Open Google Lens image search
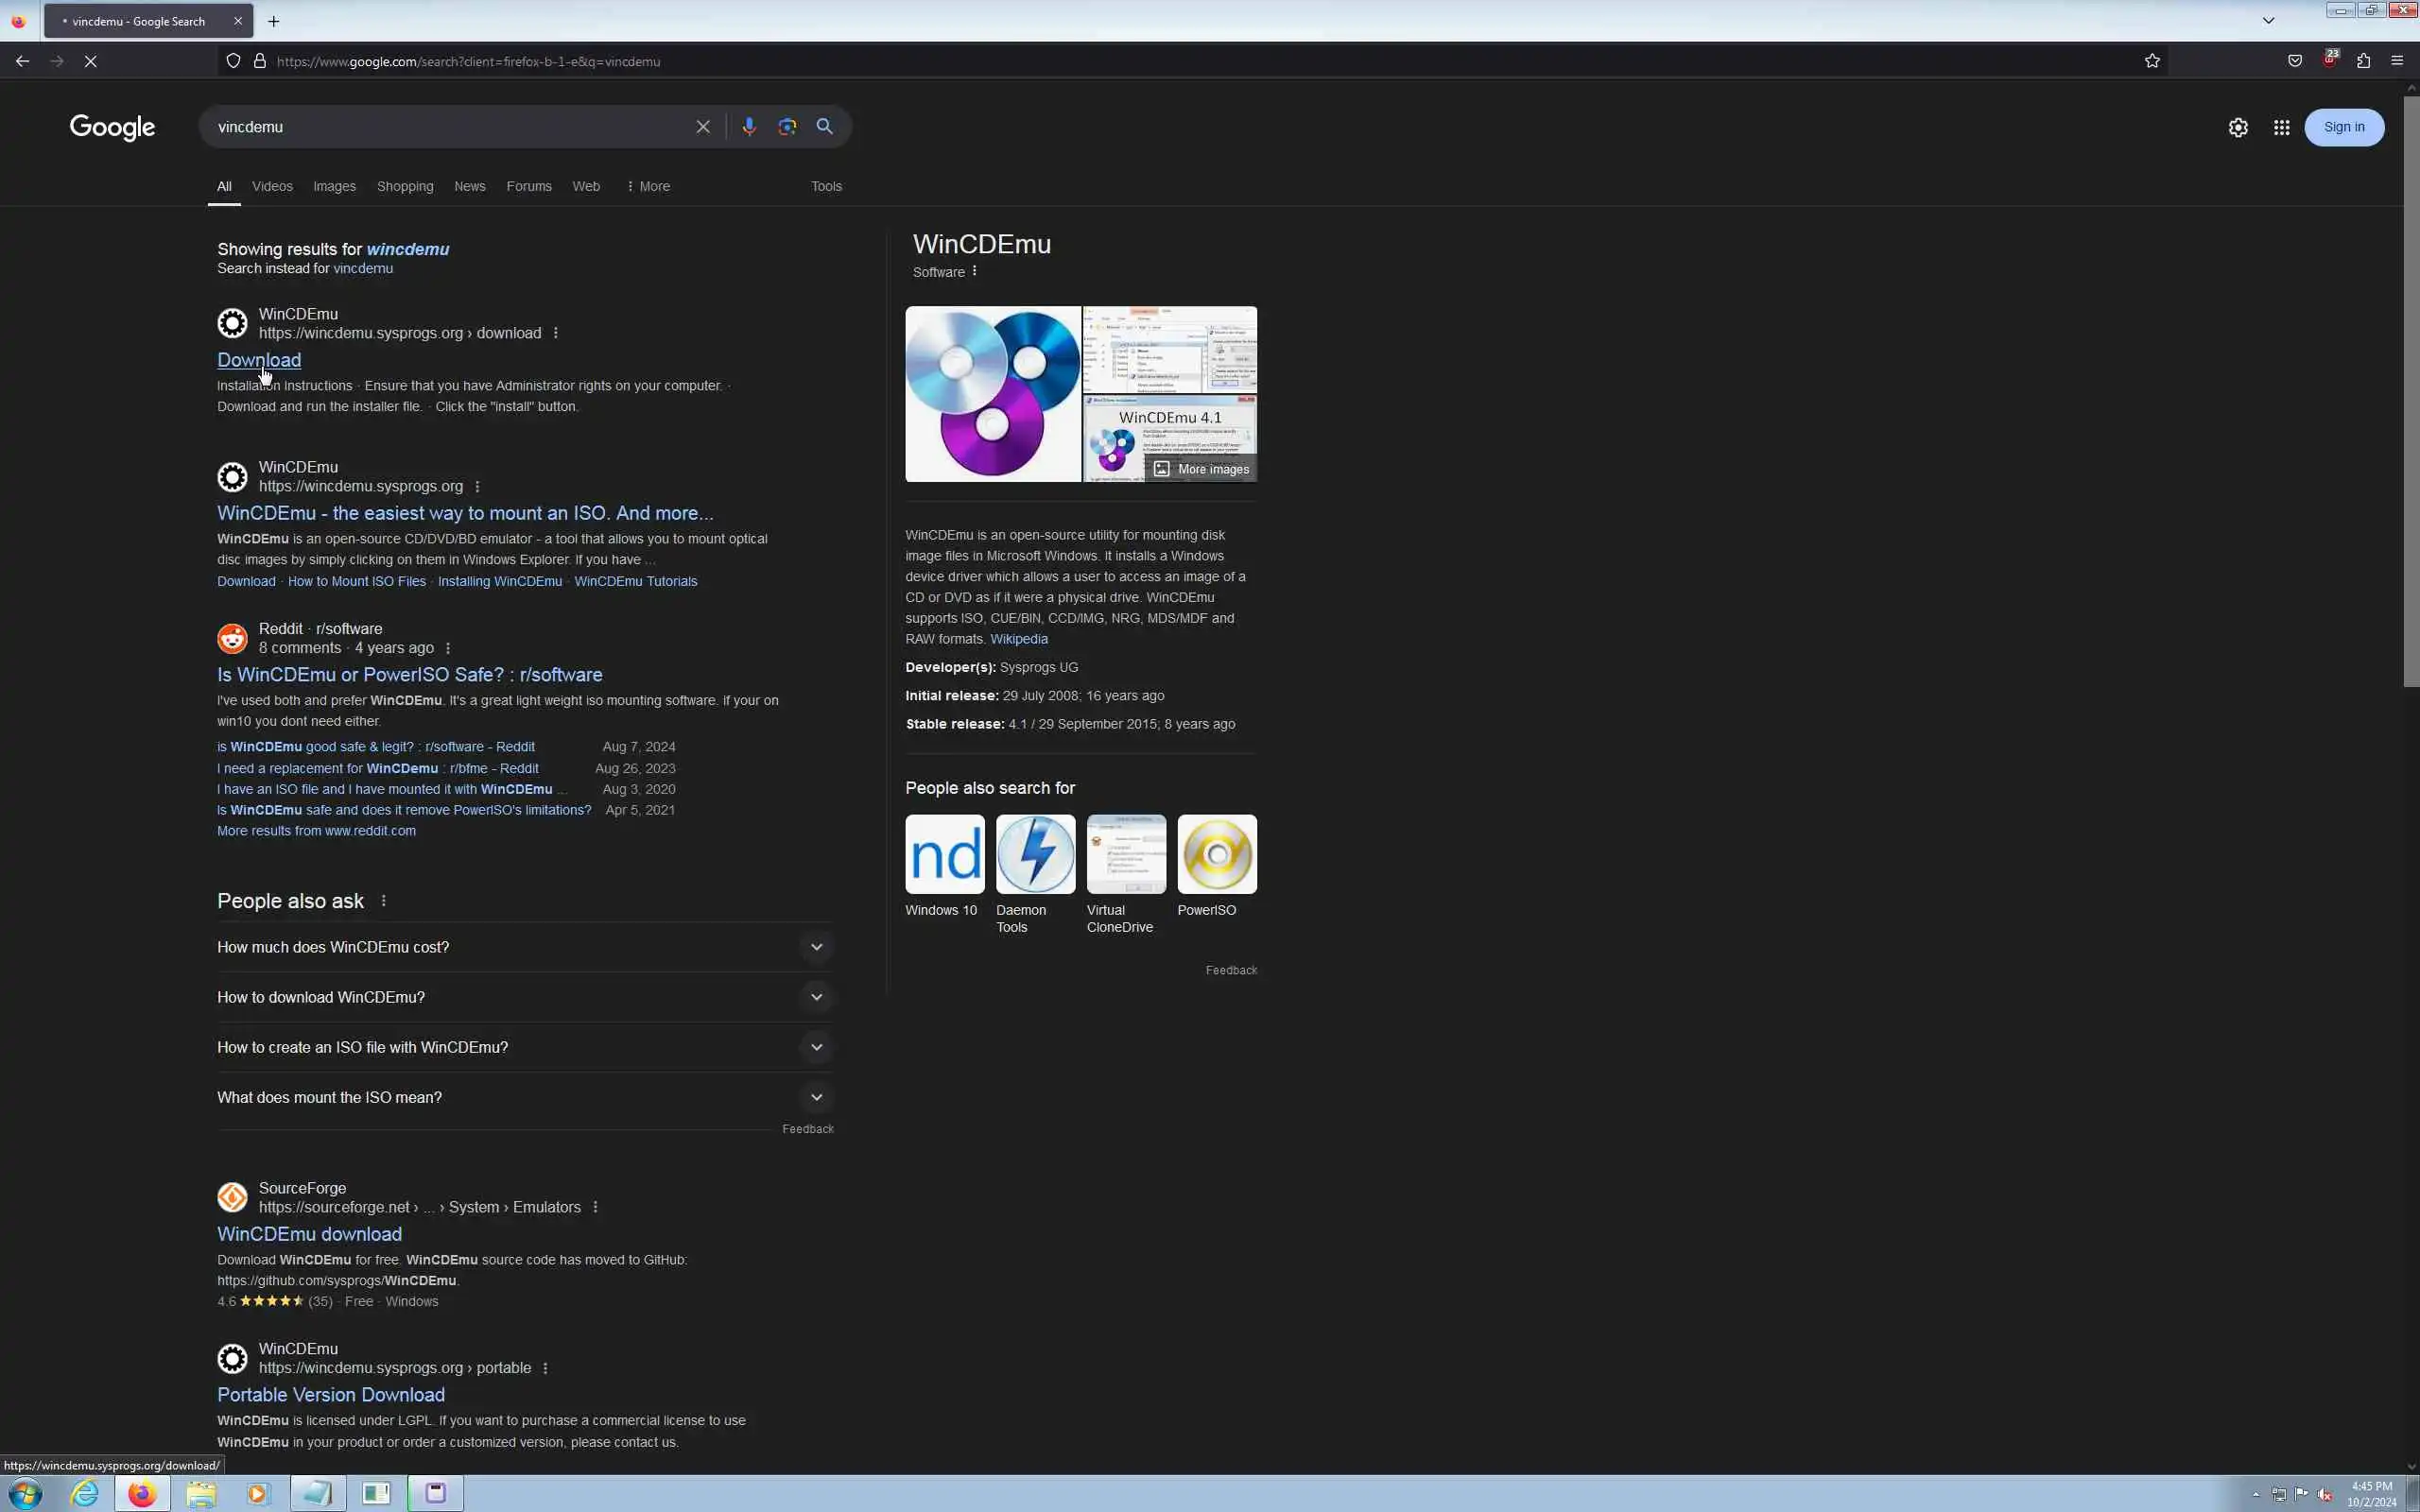Image resolution: width=2420 pixels, height=1512 pixels. tap(787, 127)
